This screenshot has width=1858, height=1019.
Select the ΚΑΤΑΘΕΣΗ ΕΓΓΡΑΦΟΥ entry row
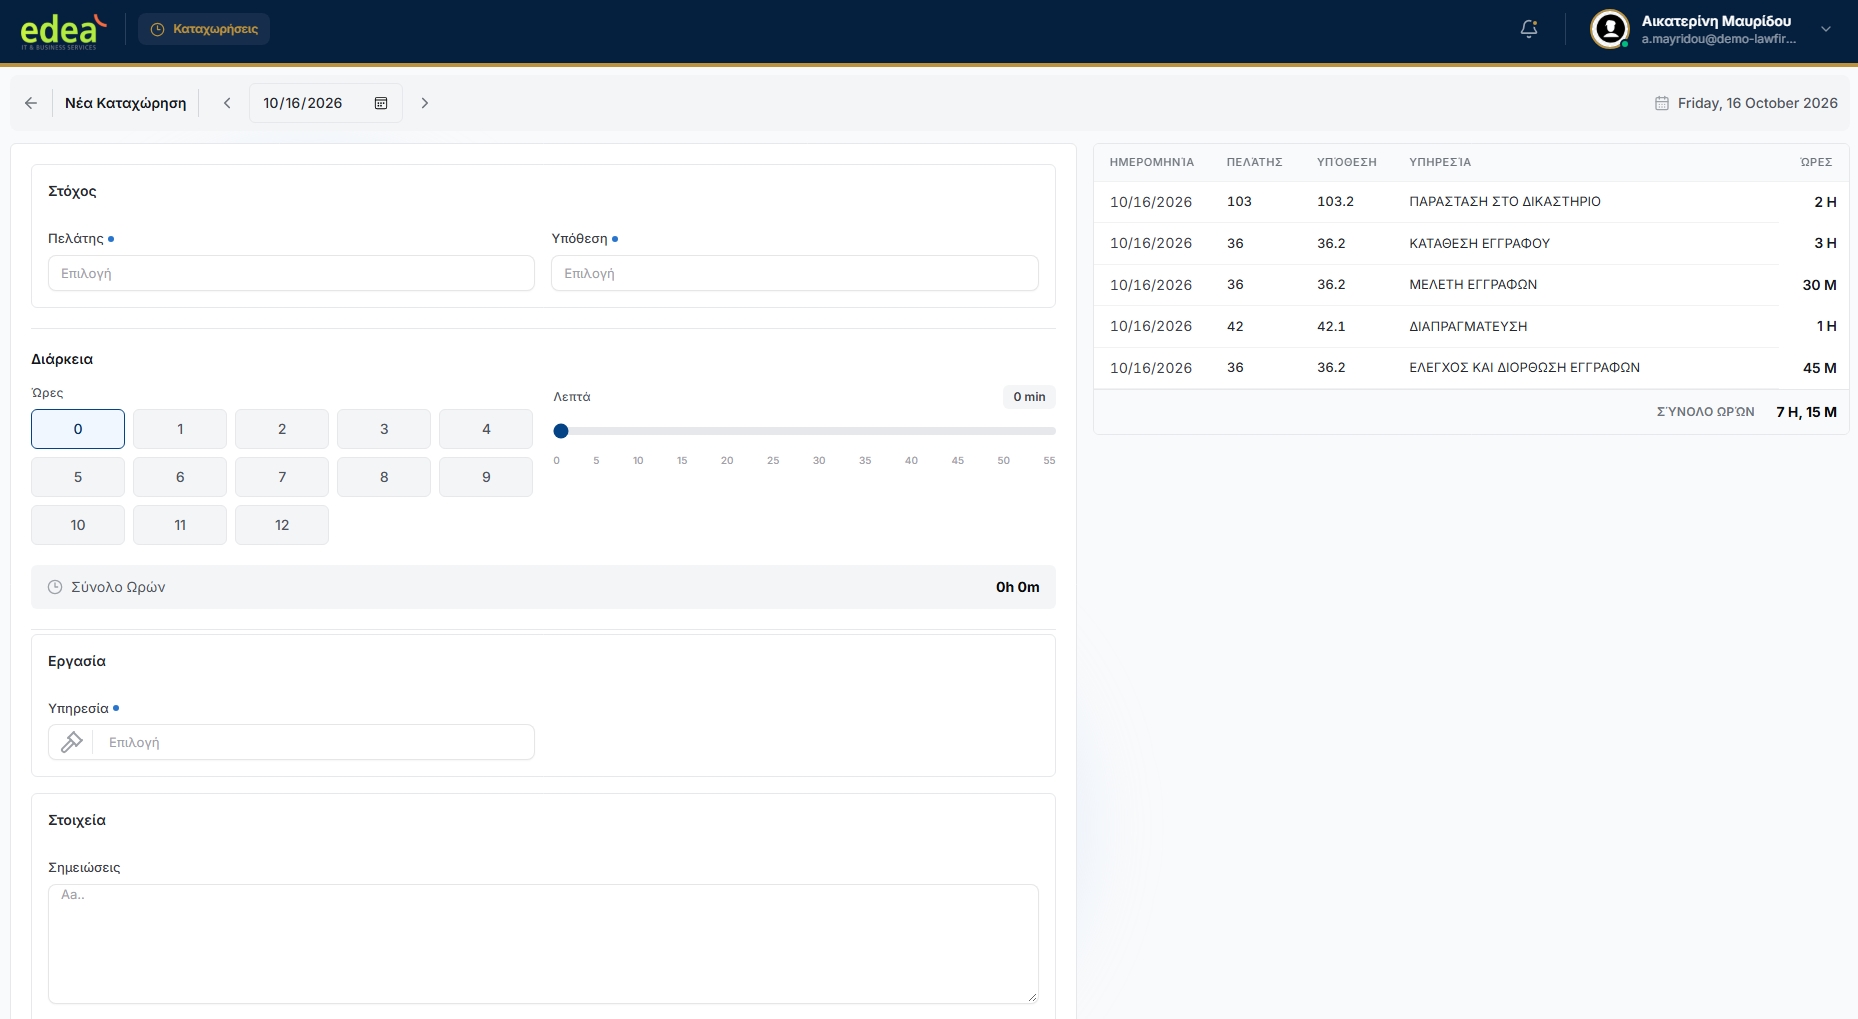coord(1471,243)
